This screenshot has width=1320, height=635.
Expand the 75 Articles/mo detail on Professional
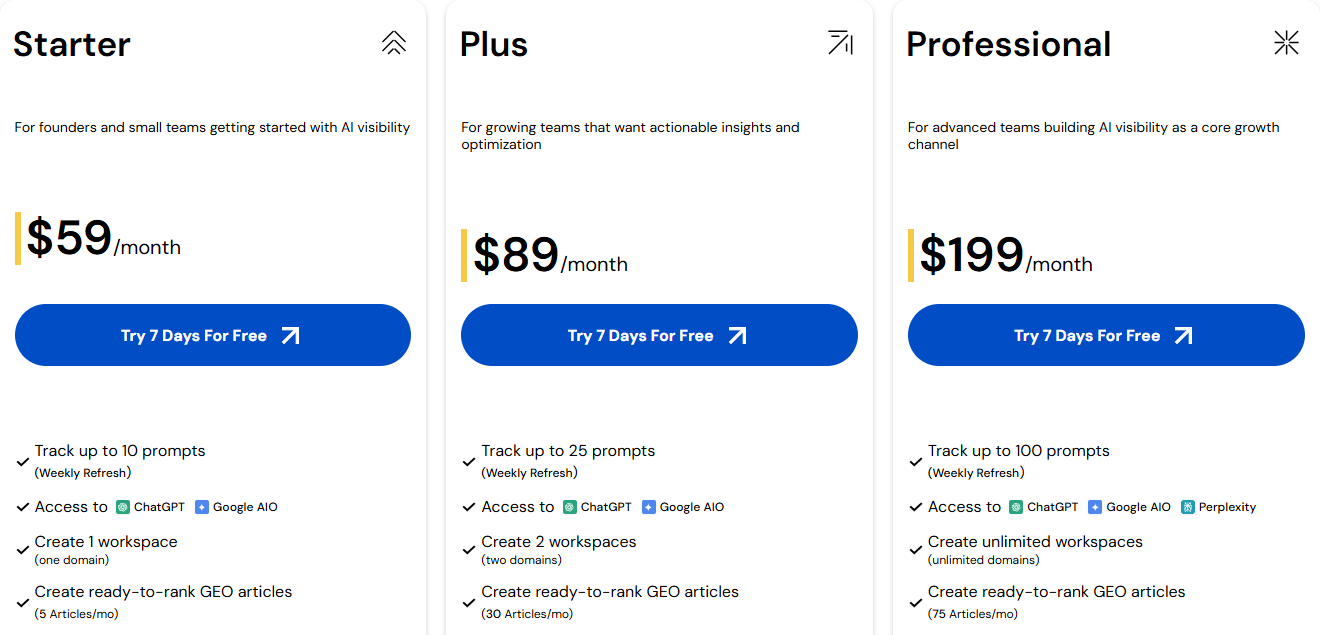(974, 613)
